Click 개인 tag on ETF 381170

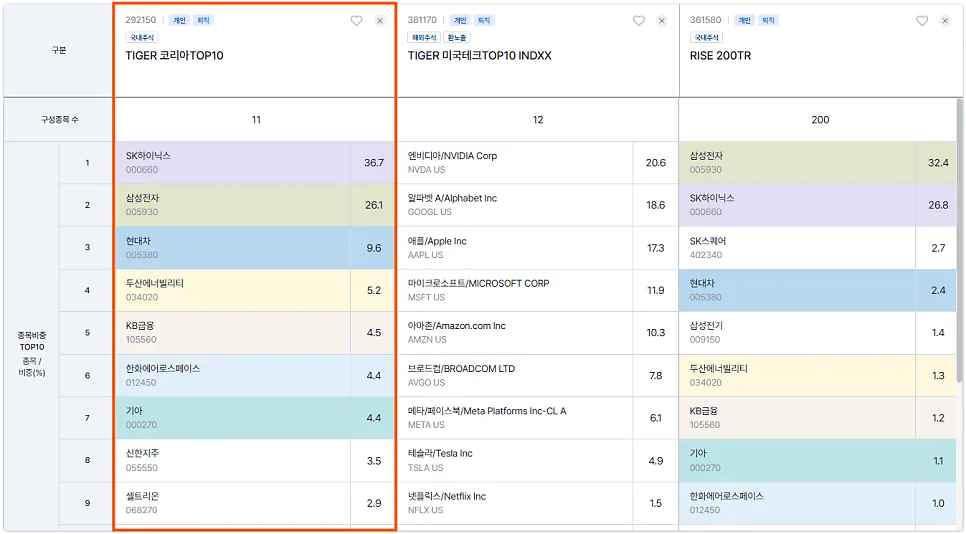[460, 20]
